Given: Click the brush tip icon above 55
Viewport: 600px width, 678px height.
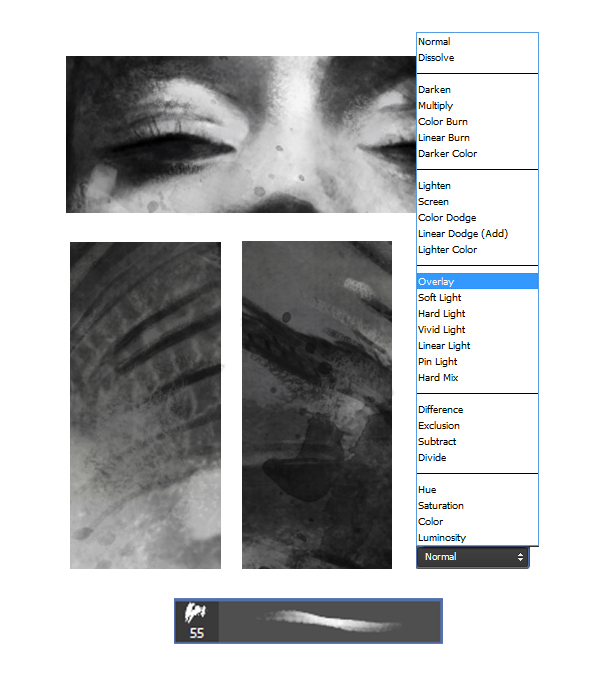Looking at the screenshot, I should coord(195,612).
